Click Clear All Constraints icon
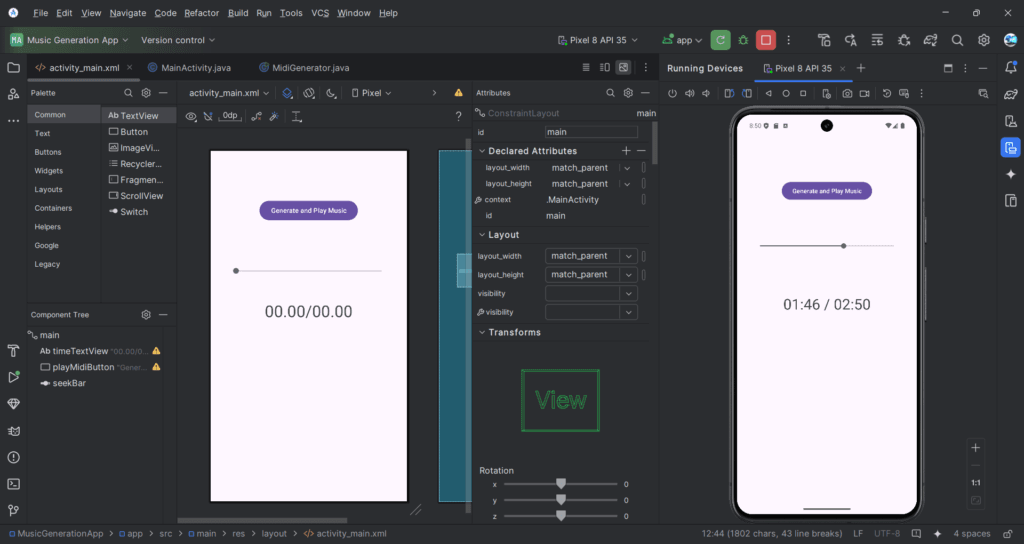This screenshot has height=544, width=1024. [x=256, y=116]
